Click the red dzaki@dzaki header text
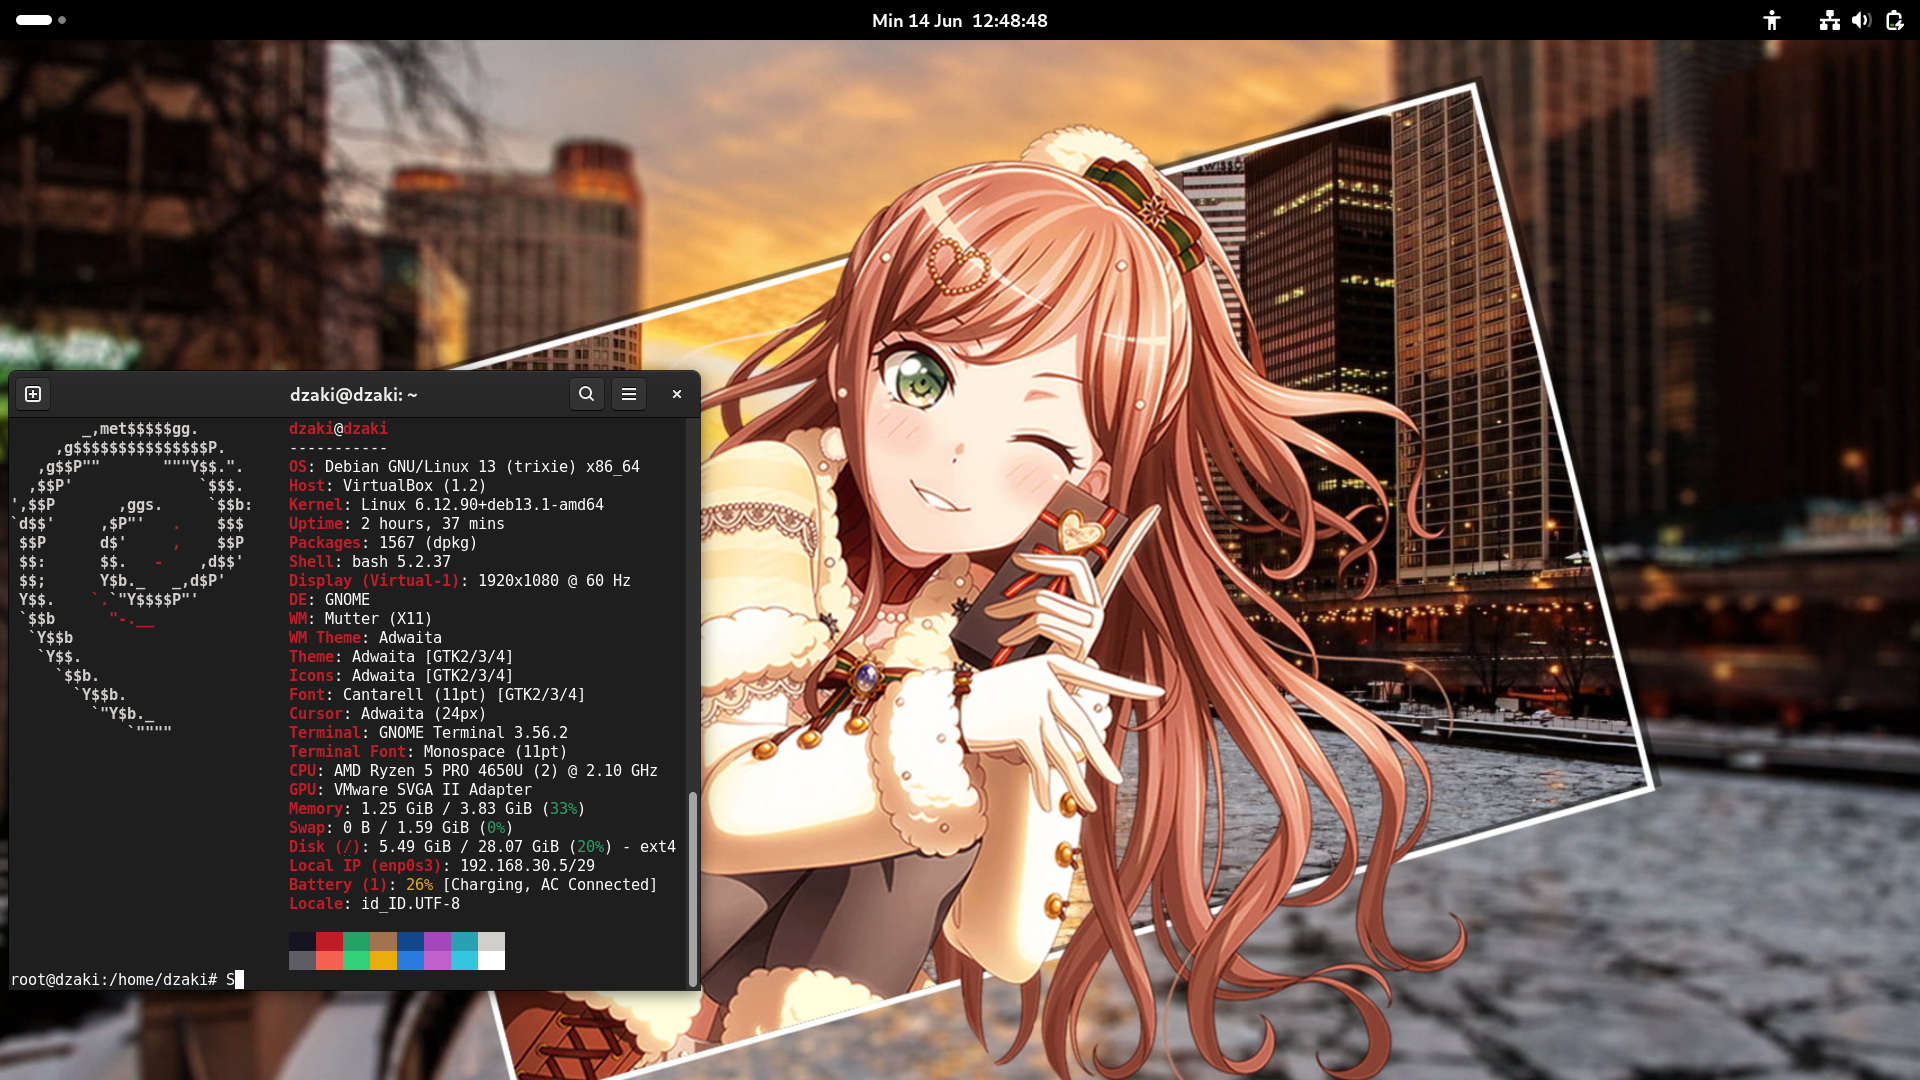1920x1080 pixels. click(x=338, y=428)
